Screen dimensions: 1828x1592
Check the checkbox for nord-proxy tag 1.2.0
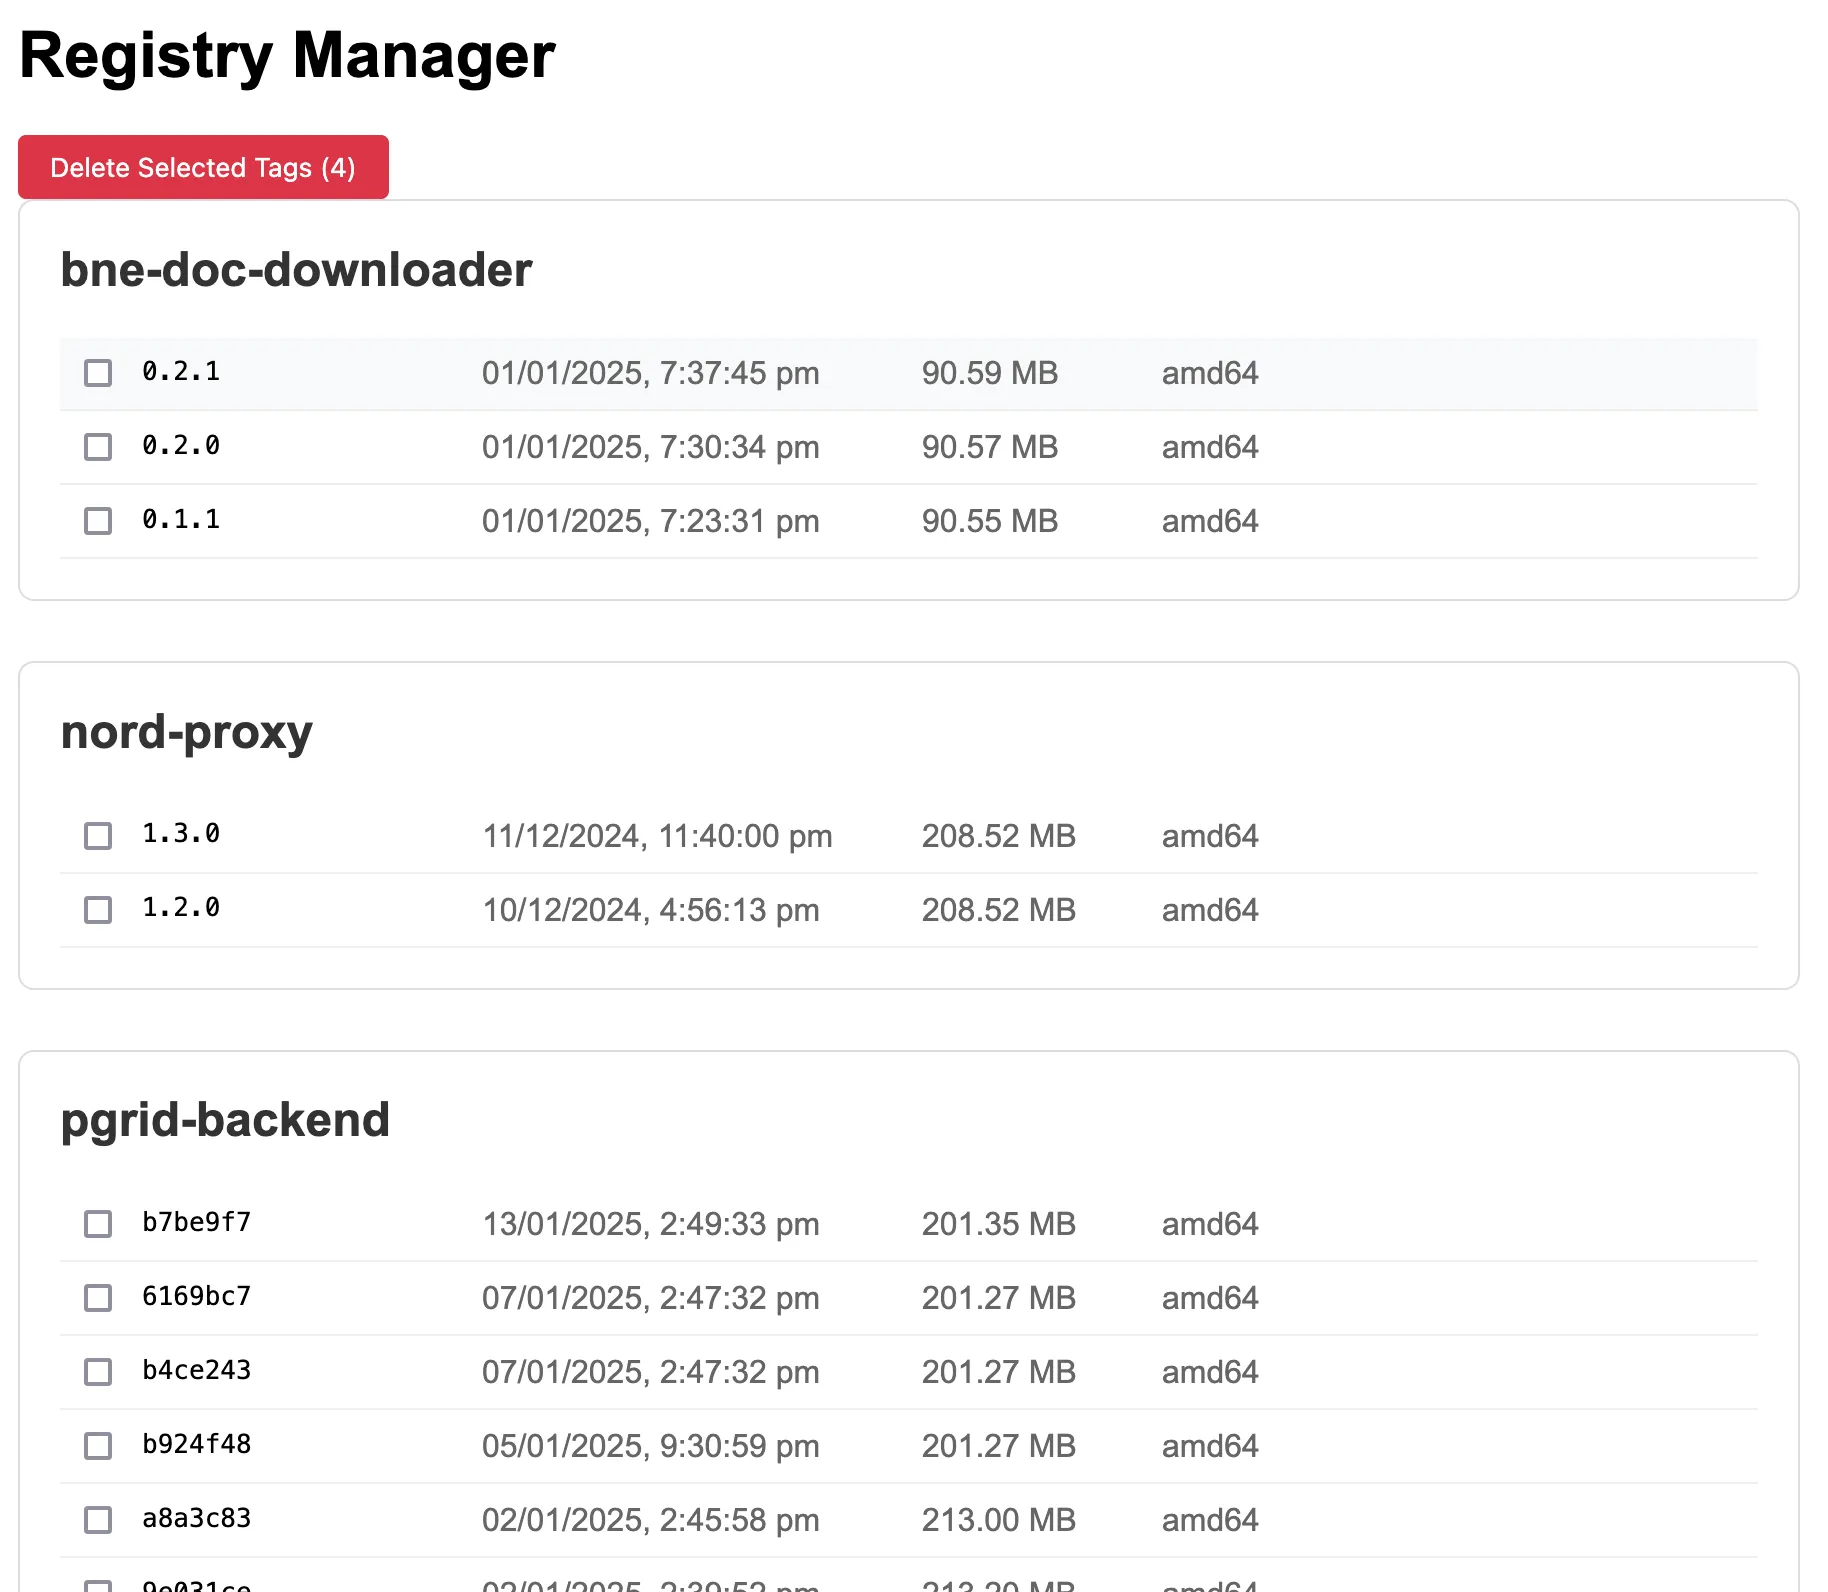[97, 910]
